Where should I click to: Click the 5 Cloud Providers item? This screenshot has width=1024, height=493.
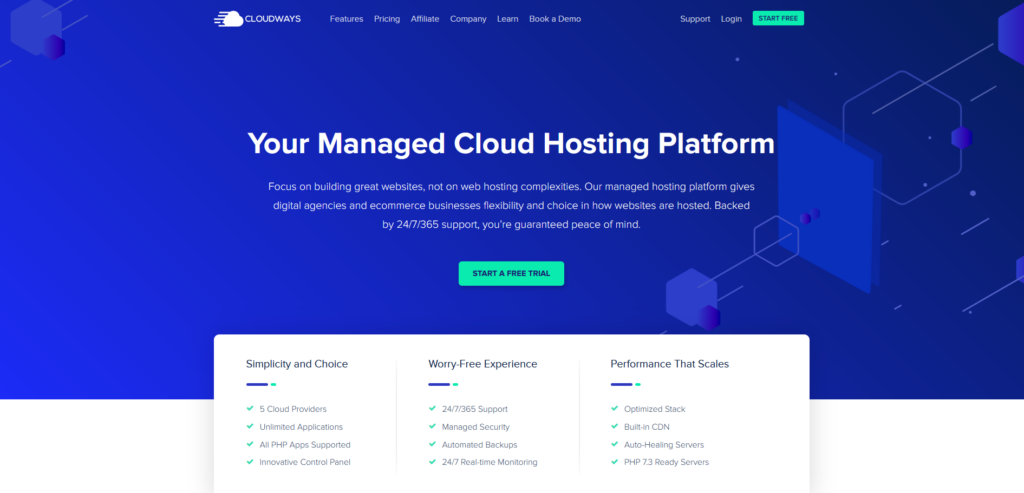tap(293, 409)
